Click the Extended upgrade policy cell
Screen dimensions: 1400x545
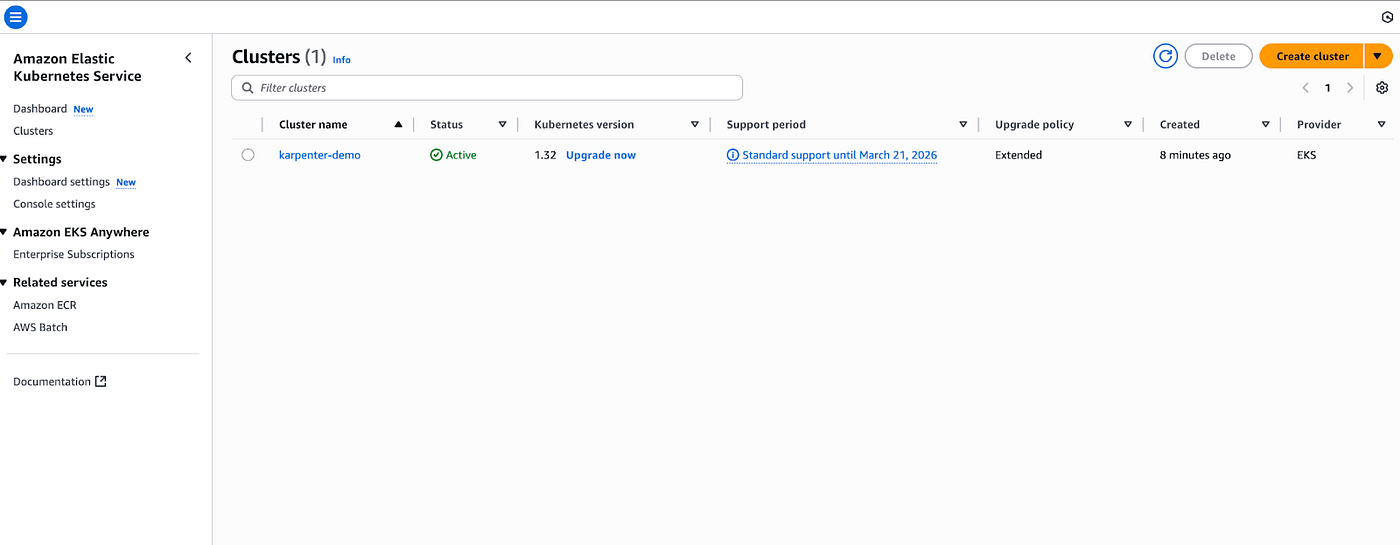click(1018, 155)
